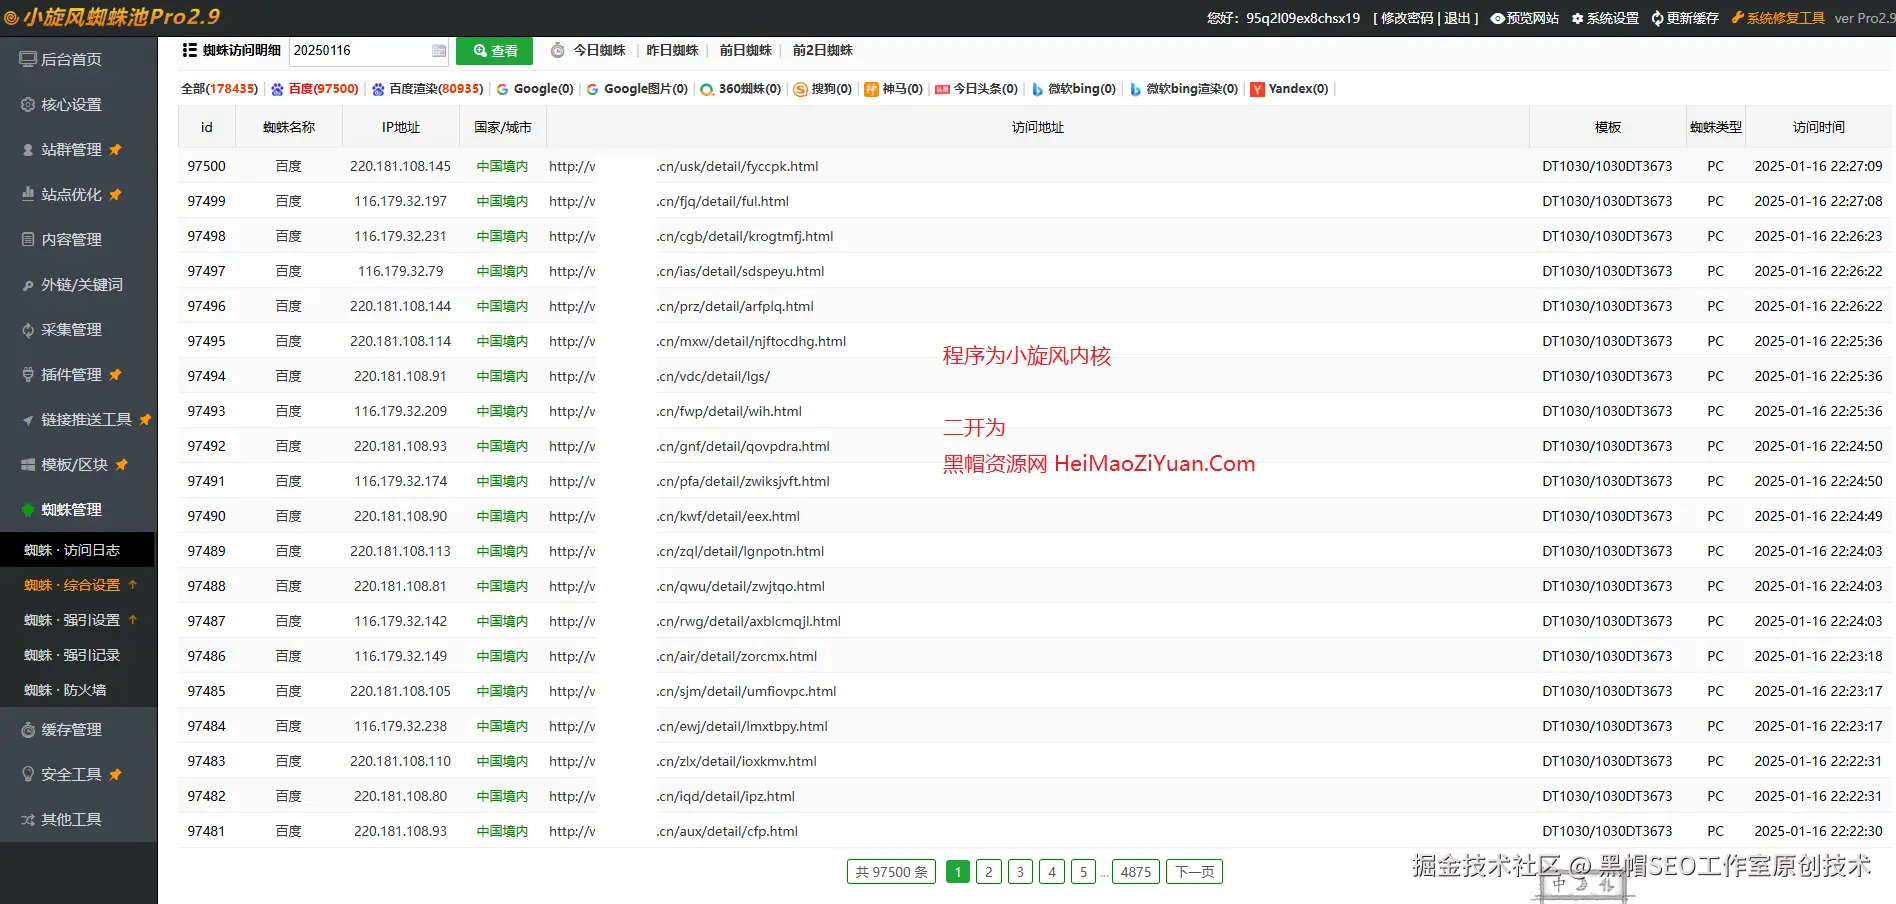1896x904 pixels.
Task: Click the eye icon for 预览网站
Action: [1497, 18]
